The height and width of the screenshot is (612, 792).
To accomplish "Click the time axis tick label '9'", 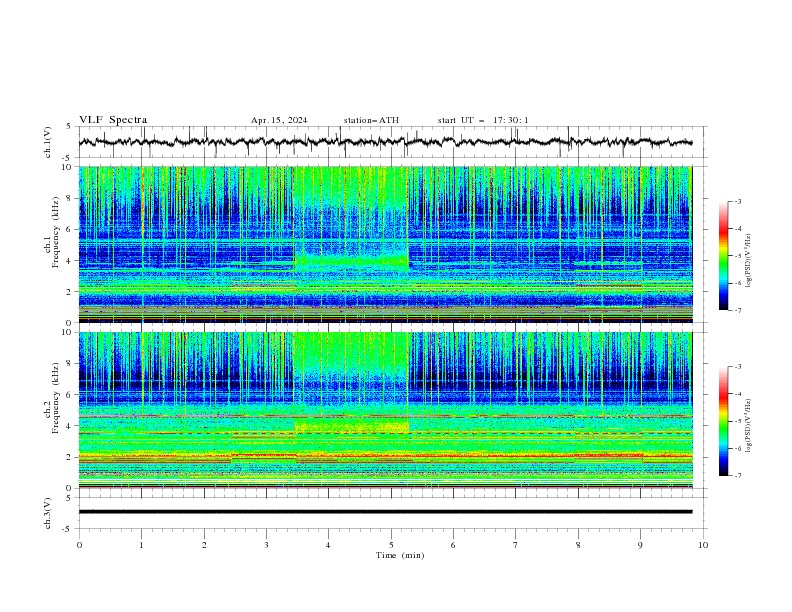I will tap(640, 545).
